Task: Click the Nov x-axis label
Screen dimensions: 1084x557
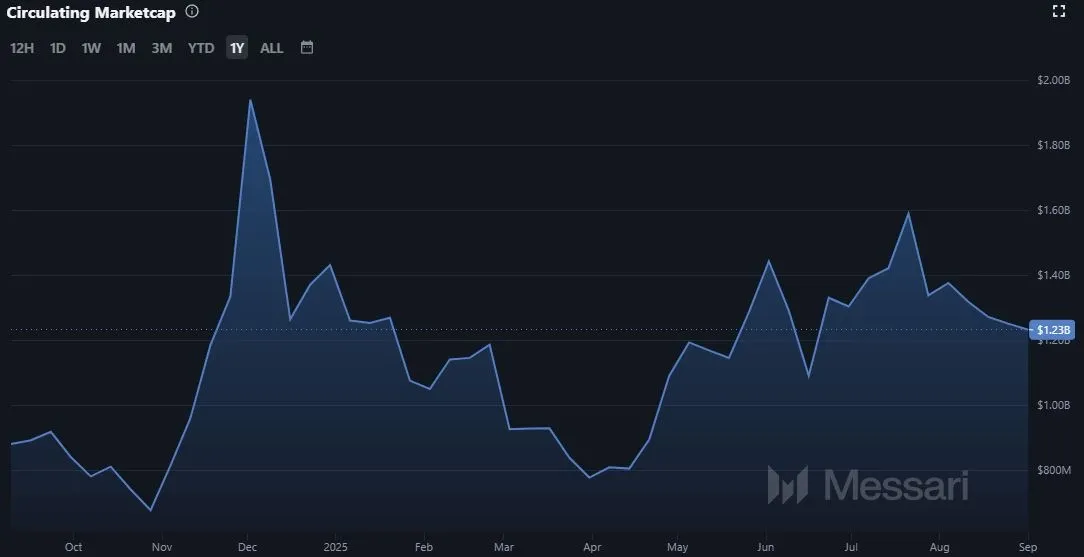Action: click(162, 547)
